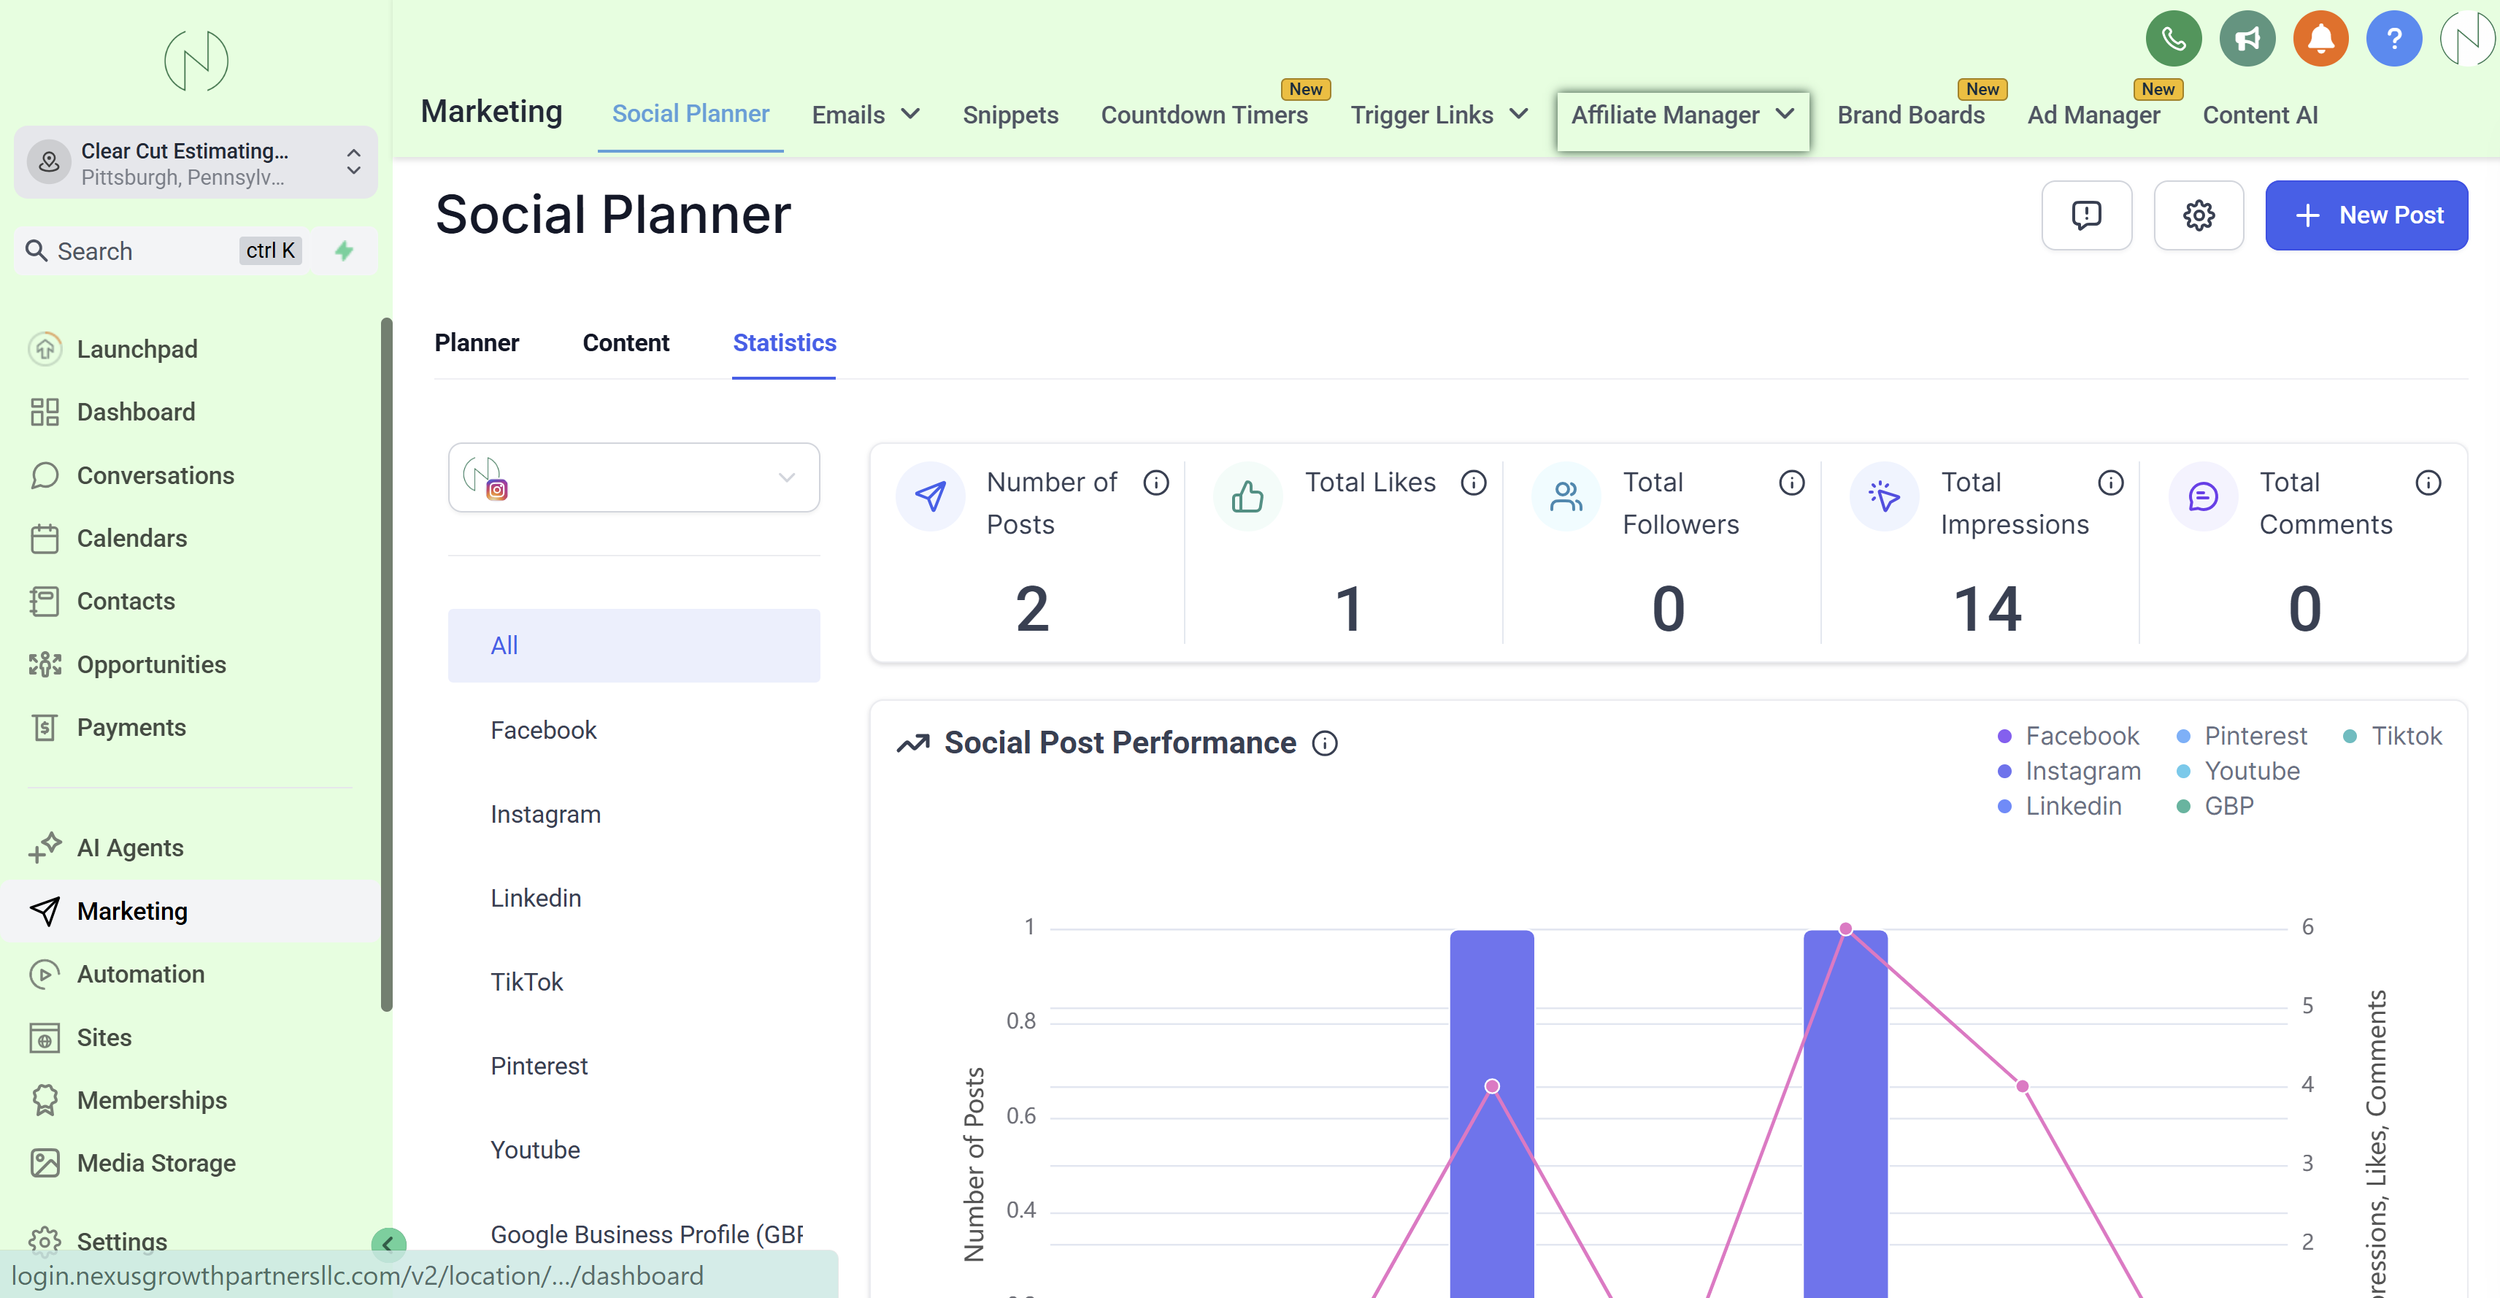Open Countdown Timers menu item
This screenshot has height=1298, width=2500.
[x=1204, y=115]
